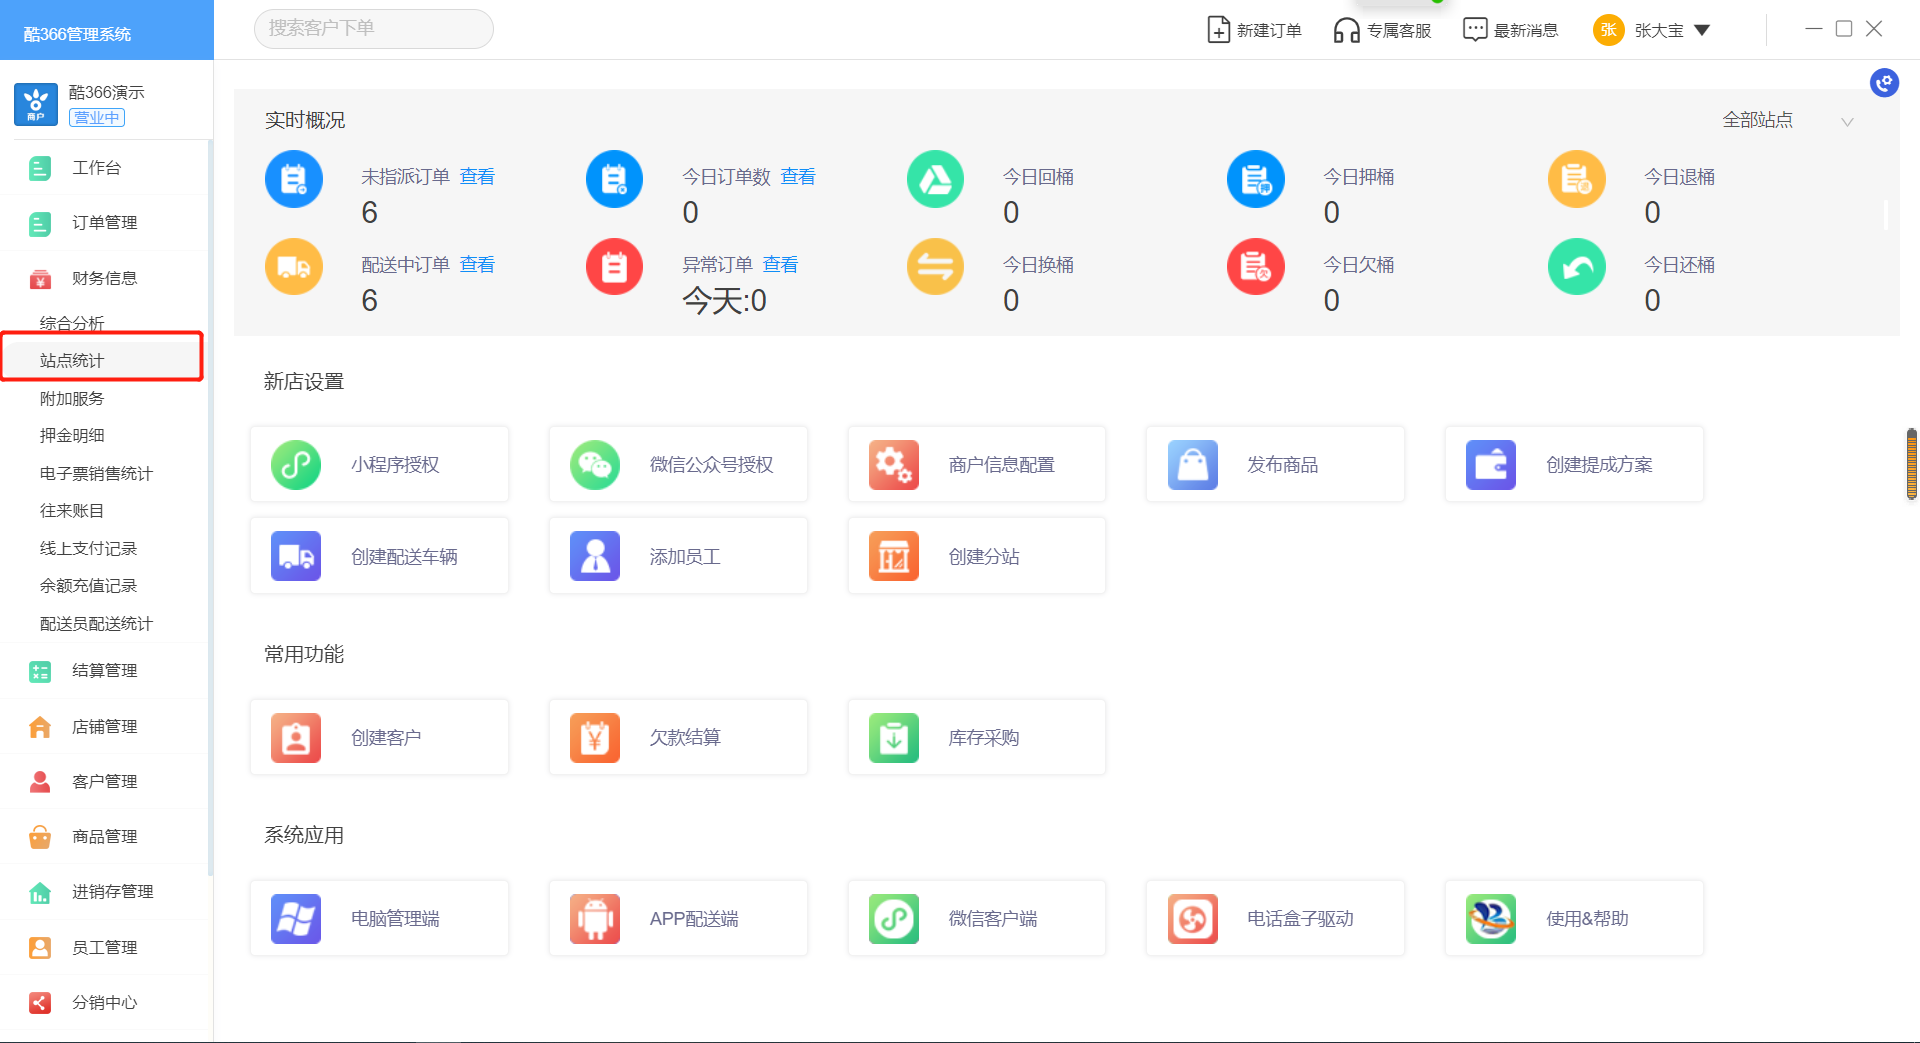Open the 微信公众号授权 WeChat icon
This screenshot has width=1920, height=1043.
[595, 465]
